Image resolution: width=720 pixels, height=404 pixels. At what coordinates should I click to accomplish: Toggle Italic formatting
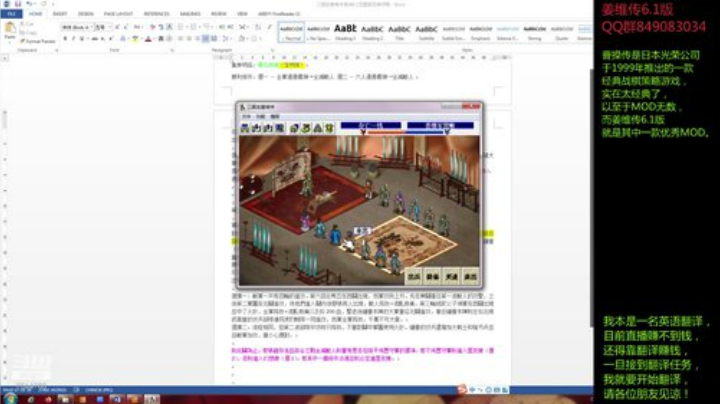(x=73, y=39)
